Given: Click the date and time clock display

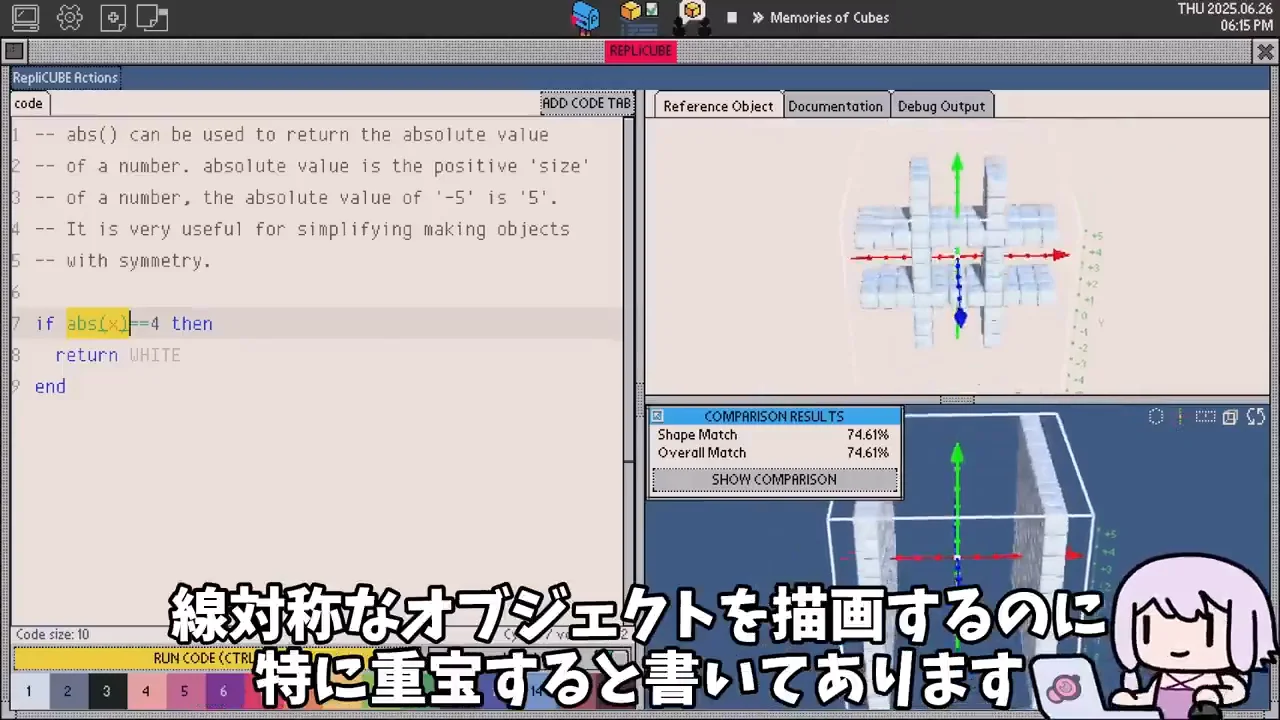Looking at the screenshot, I should point(1225,17).
